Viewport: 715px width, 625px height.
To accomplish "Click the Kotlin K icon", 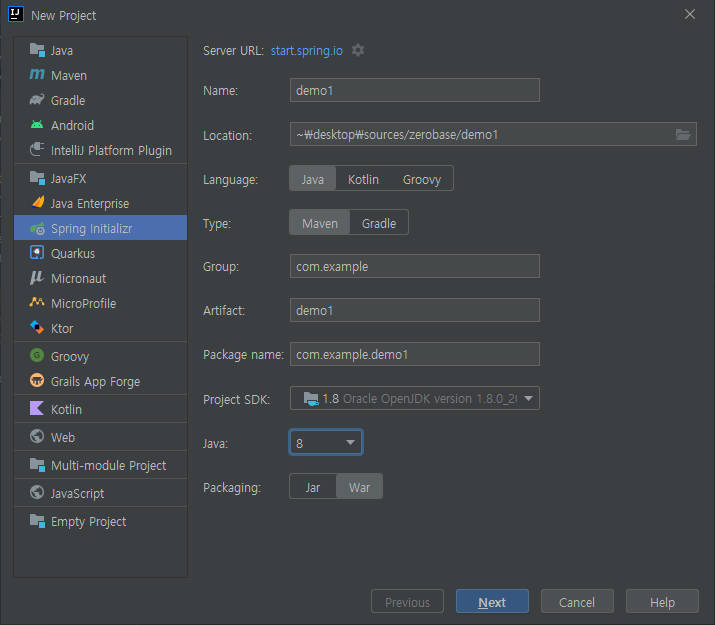I will tap(37, 408).
